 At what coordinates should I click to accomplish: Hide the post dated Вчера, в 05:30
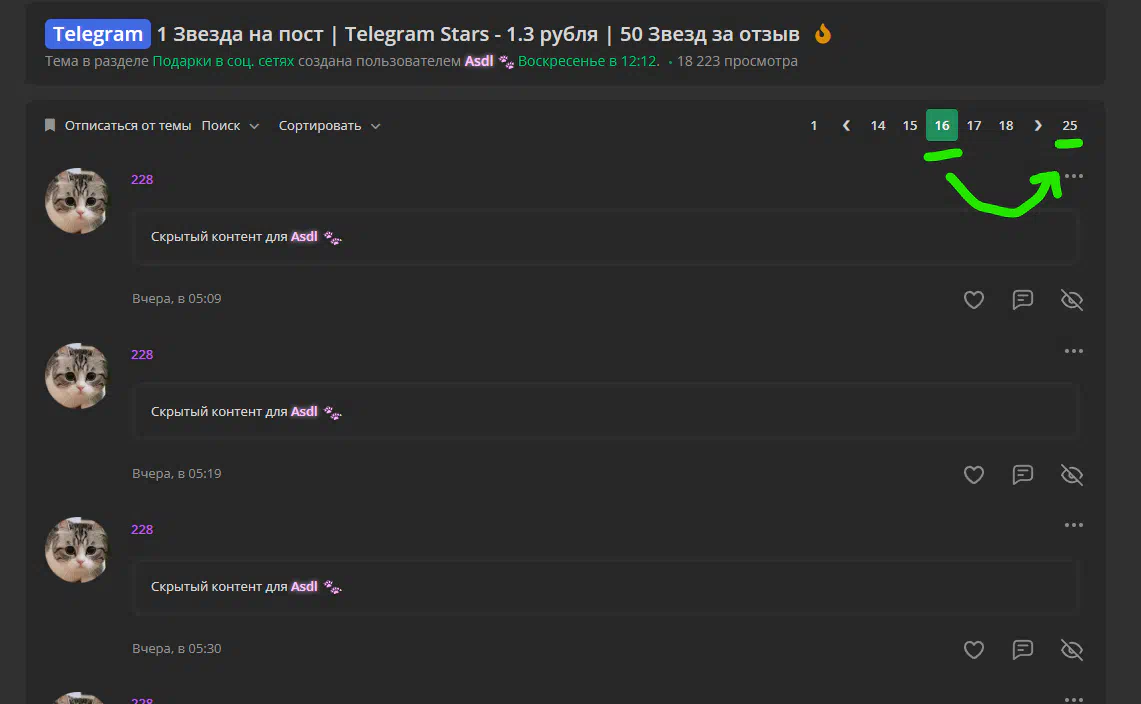pos(1072,649)
